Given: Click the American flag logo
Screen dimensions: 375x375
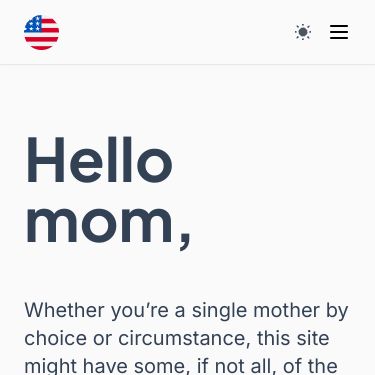Looking at the screenshot, I should click(42, 32).
